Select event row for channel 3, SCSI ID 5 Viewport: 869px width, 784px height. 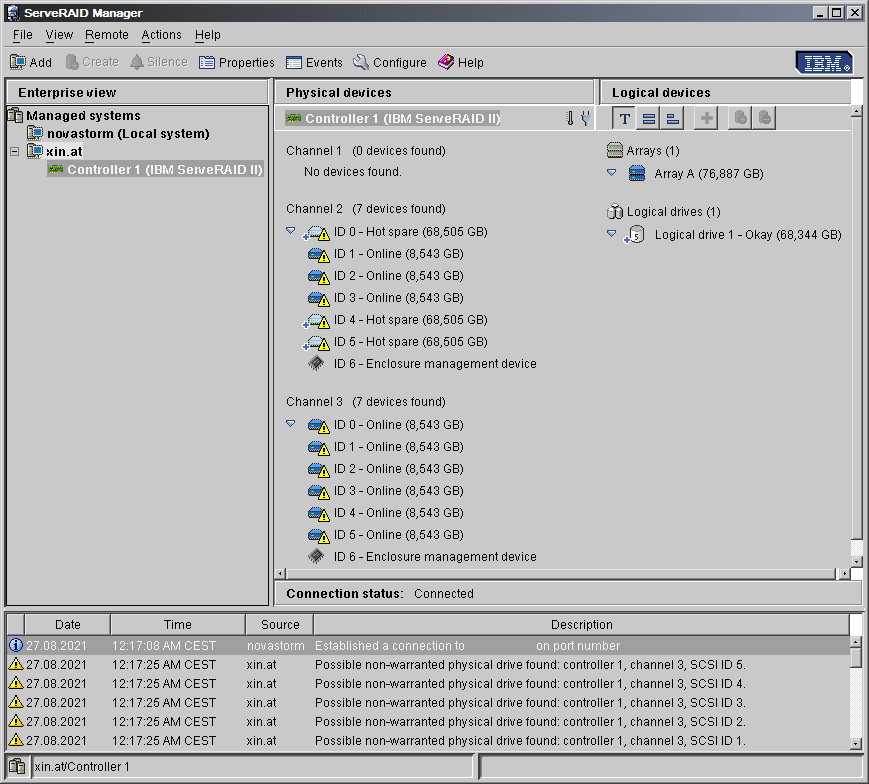coord(428,664)
